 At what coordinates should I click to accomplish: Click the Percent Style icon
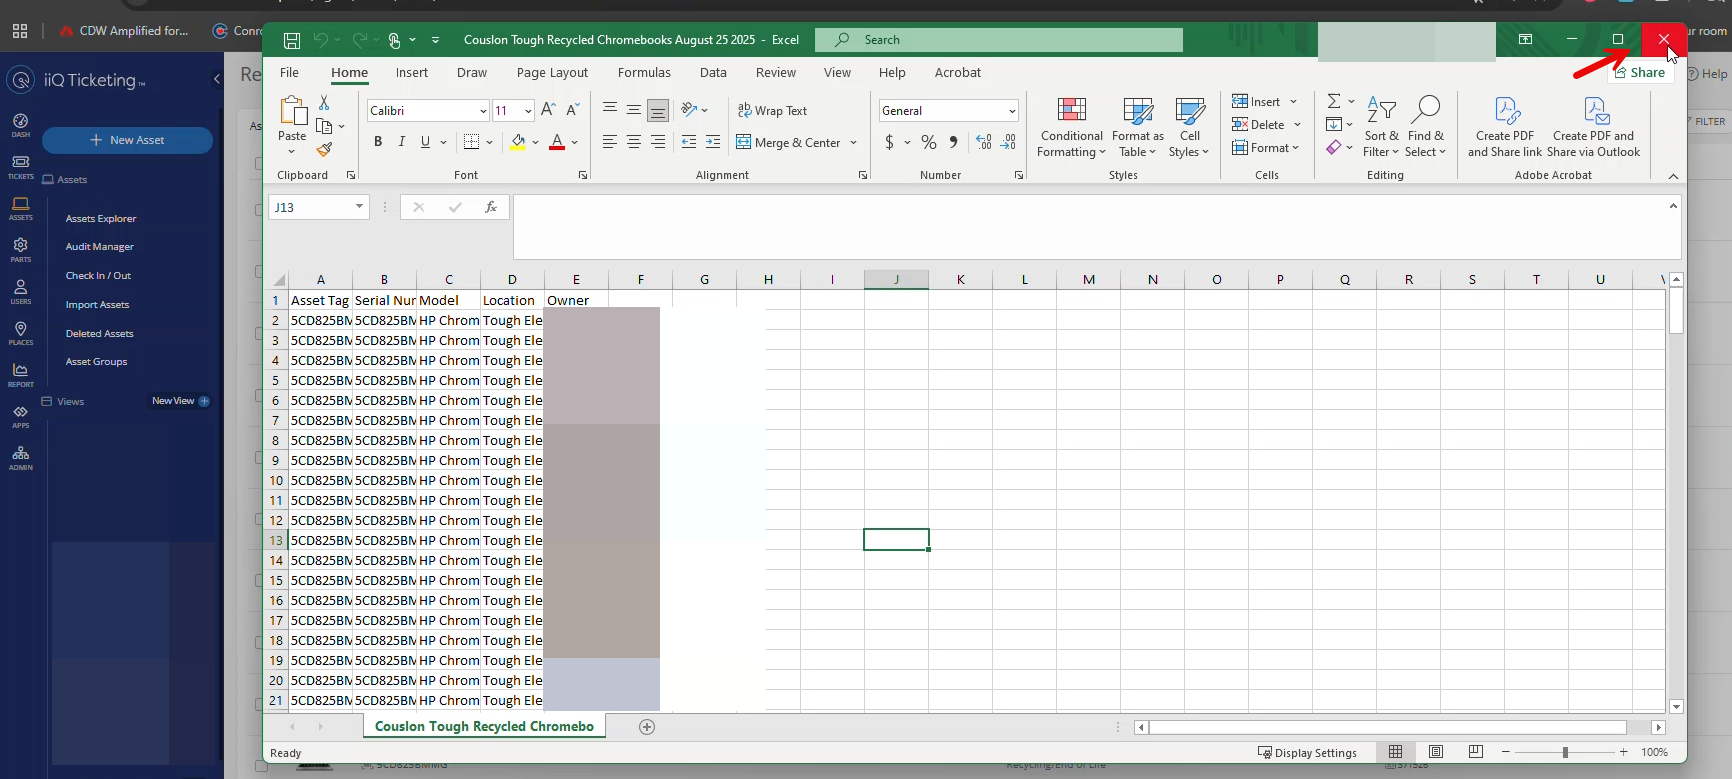[x=929, y=143]
